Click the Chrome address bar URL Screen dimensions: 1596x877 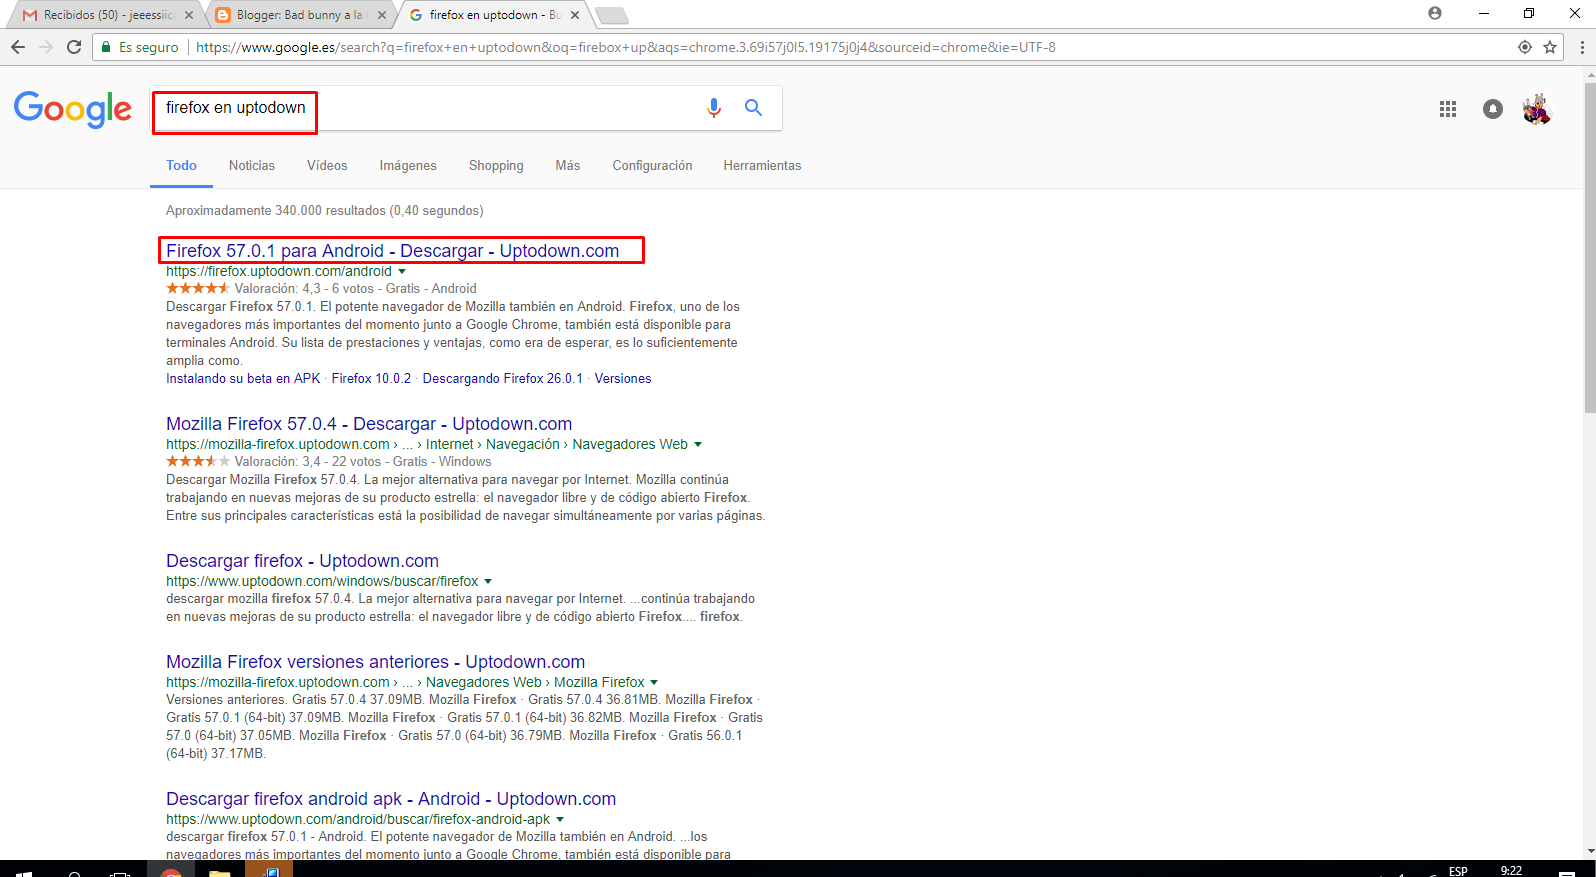625,47
